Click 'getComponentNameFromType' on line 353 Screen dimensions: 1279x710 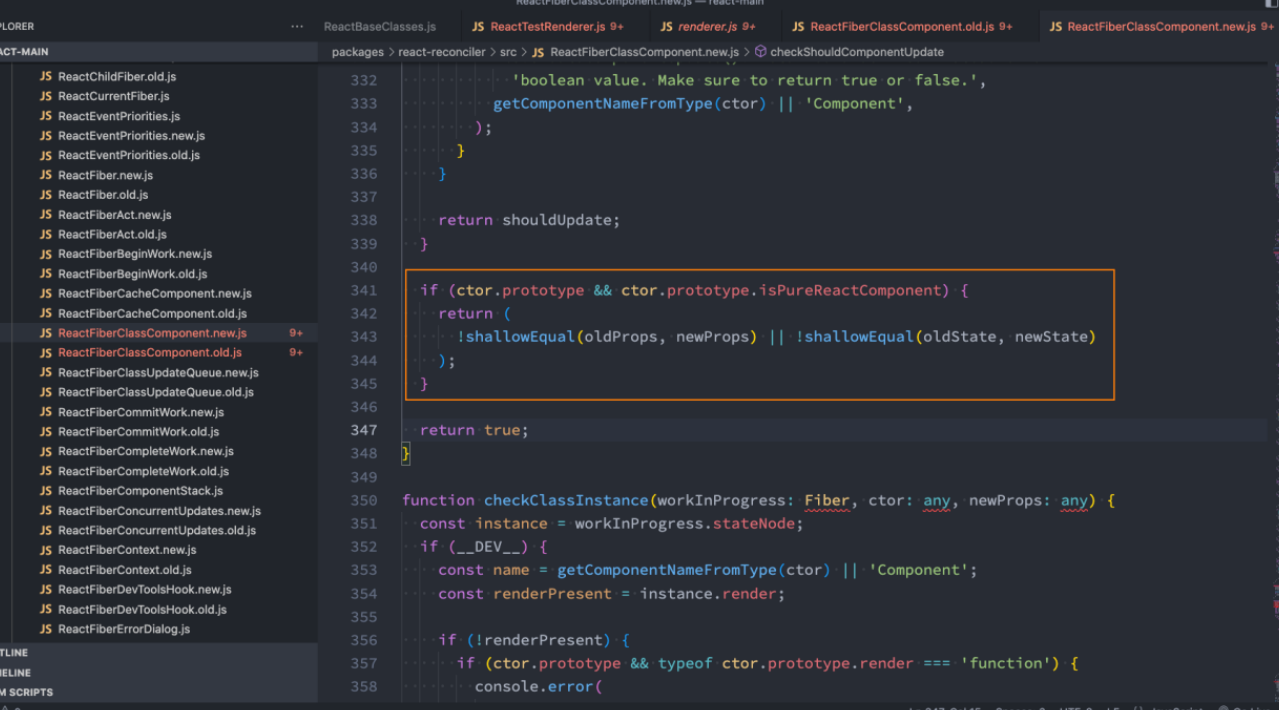(667, 570)
